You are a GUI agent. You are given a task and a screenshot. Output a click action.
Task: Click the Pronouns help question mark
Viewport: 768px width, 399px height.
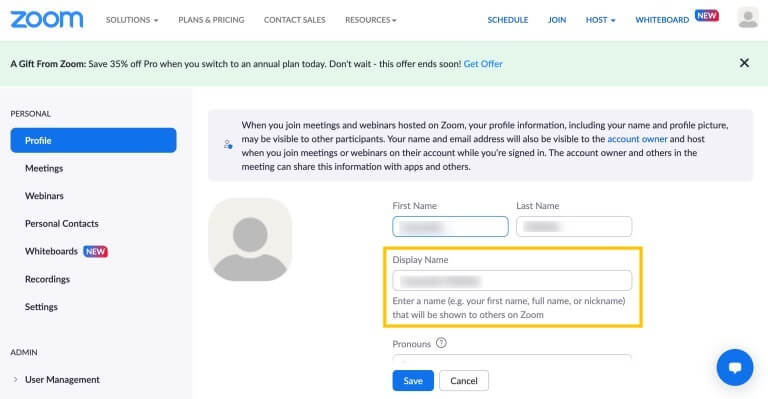(x=441, y=343)
